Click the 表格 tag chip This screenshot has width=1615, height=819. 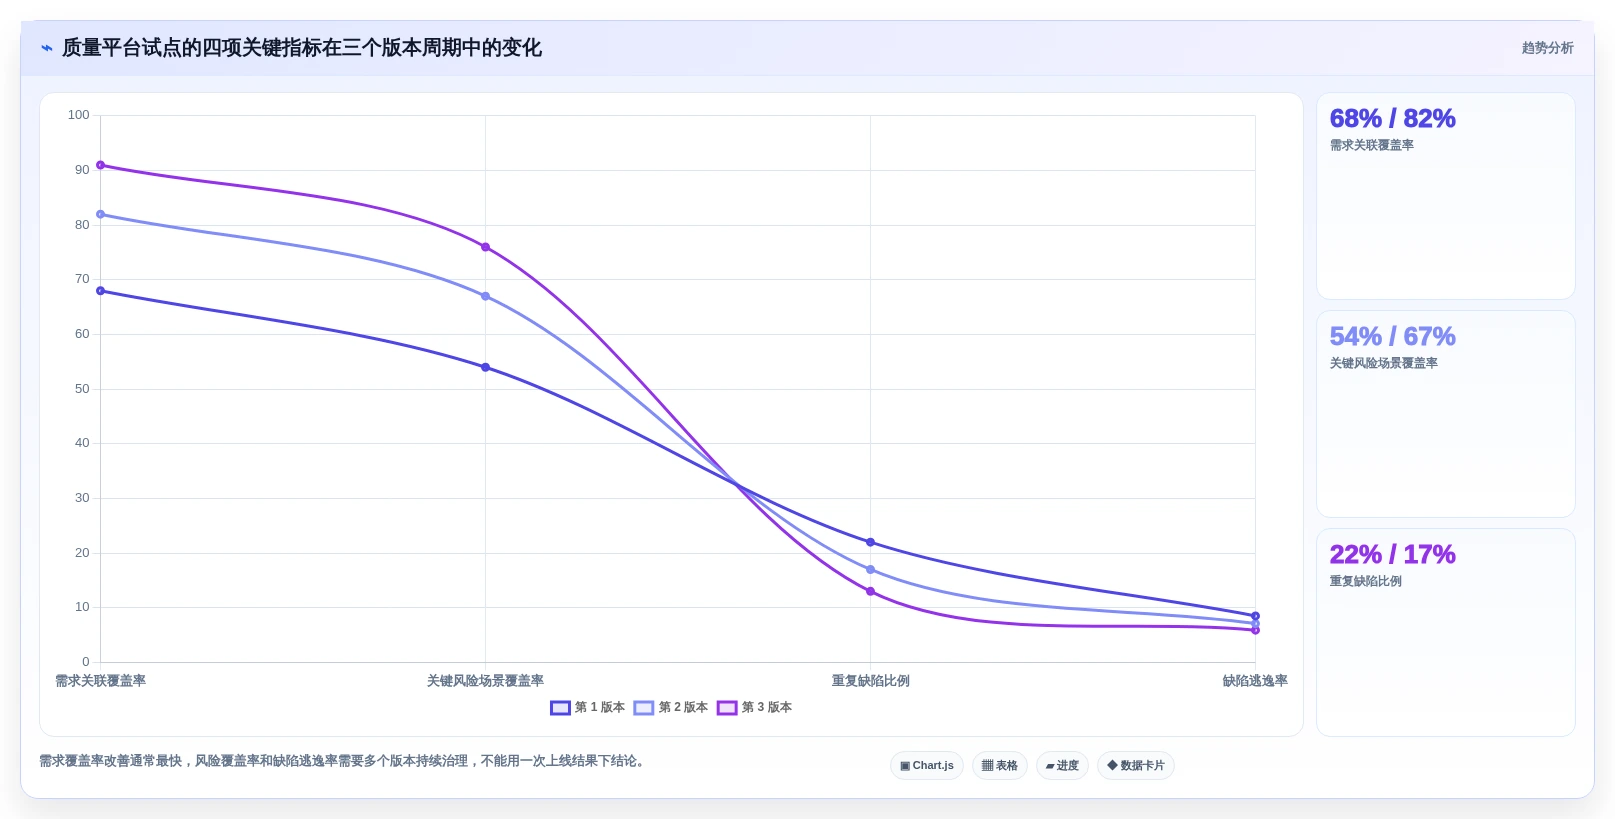(1000, 765)
